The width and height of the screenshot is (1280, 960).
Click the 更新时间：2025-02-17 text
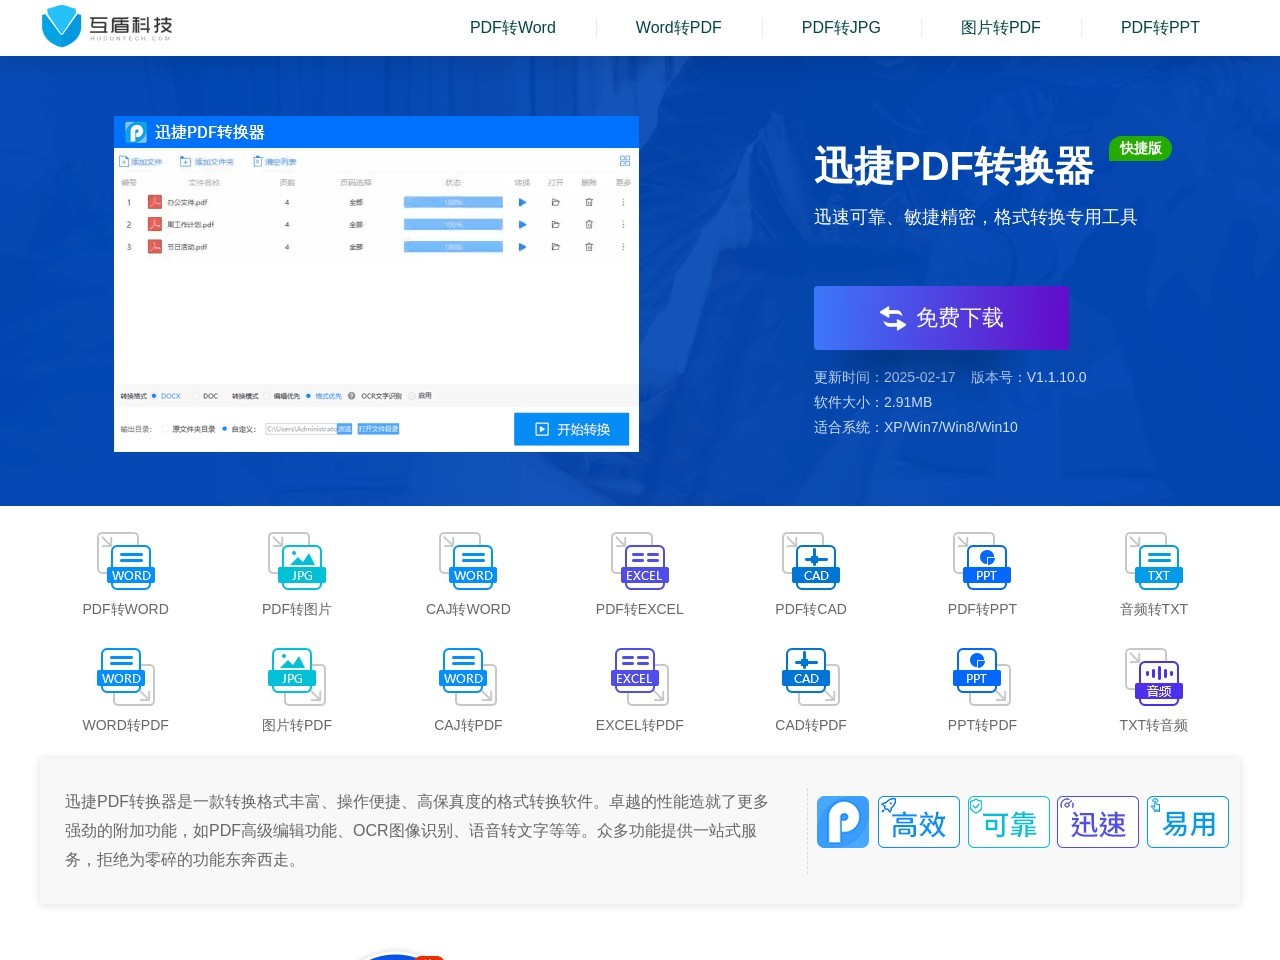coord(884,377)
